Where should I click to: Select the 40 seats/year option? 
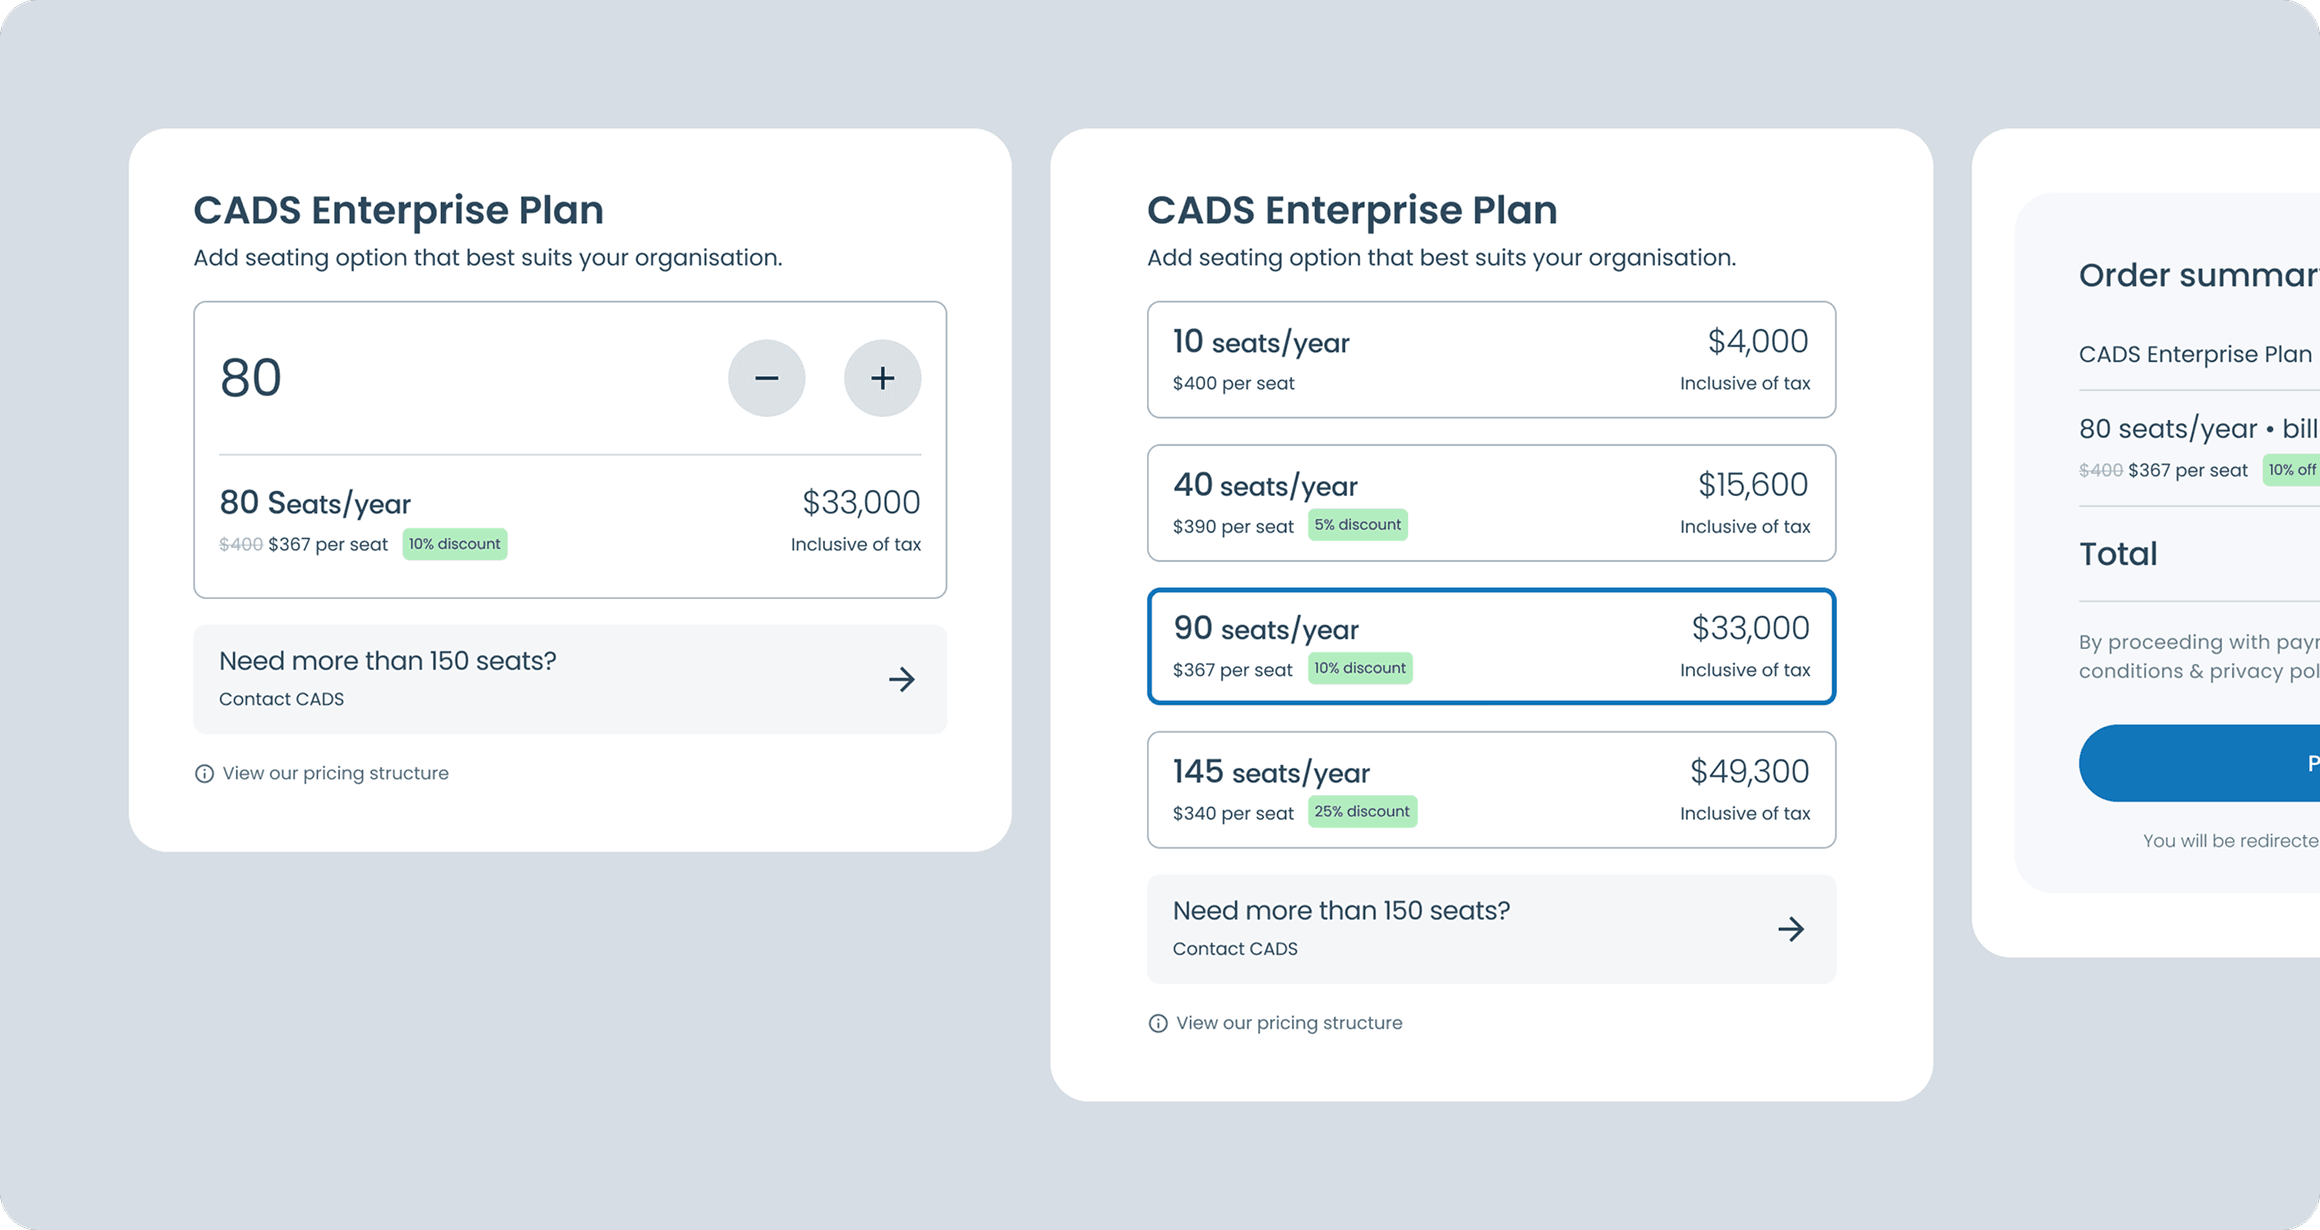(1491, 503)
